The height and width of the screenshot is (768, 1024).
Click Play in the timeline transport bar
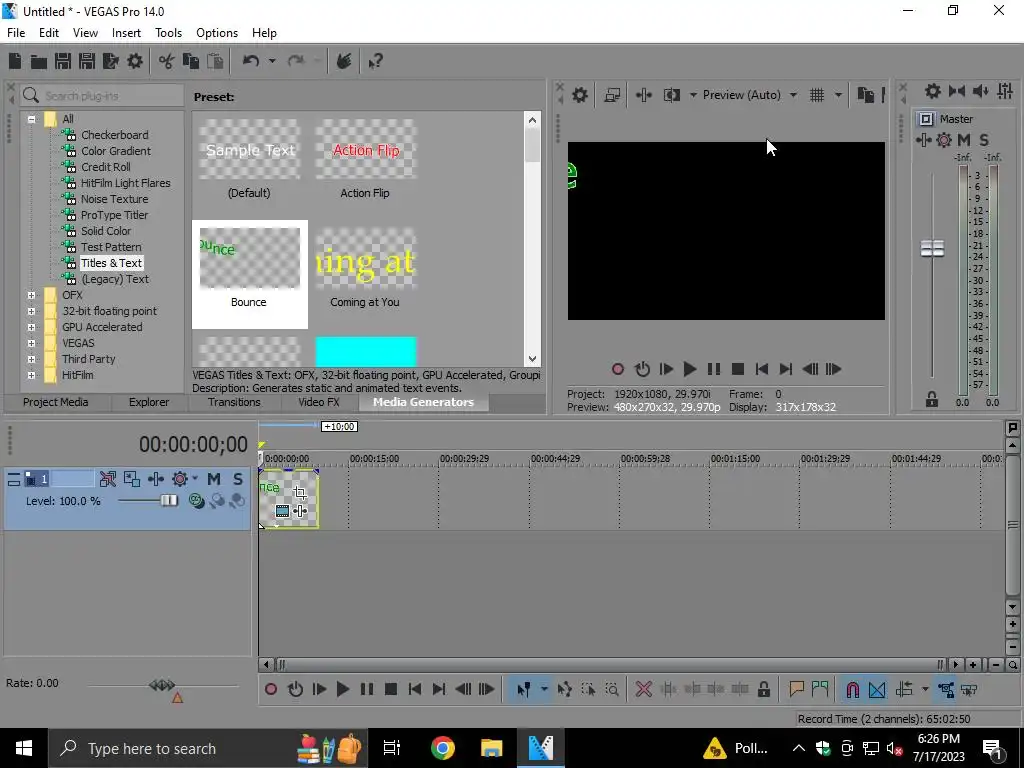pos(342,690)
